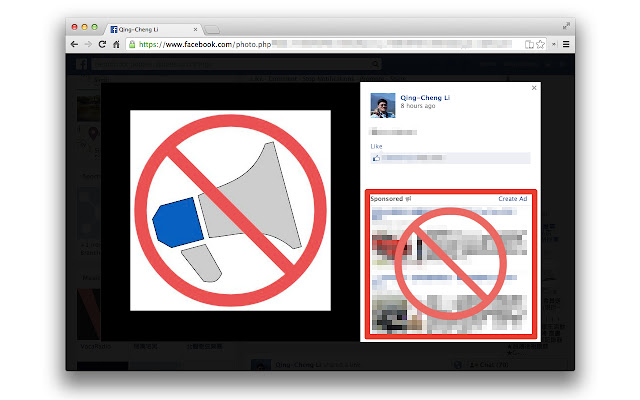This screenshot has height=400, width=640.
Task: Click Qing-Cheng Li's profile picture
Action: click(x=383, y=105)
